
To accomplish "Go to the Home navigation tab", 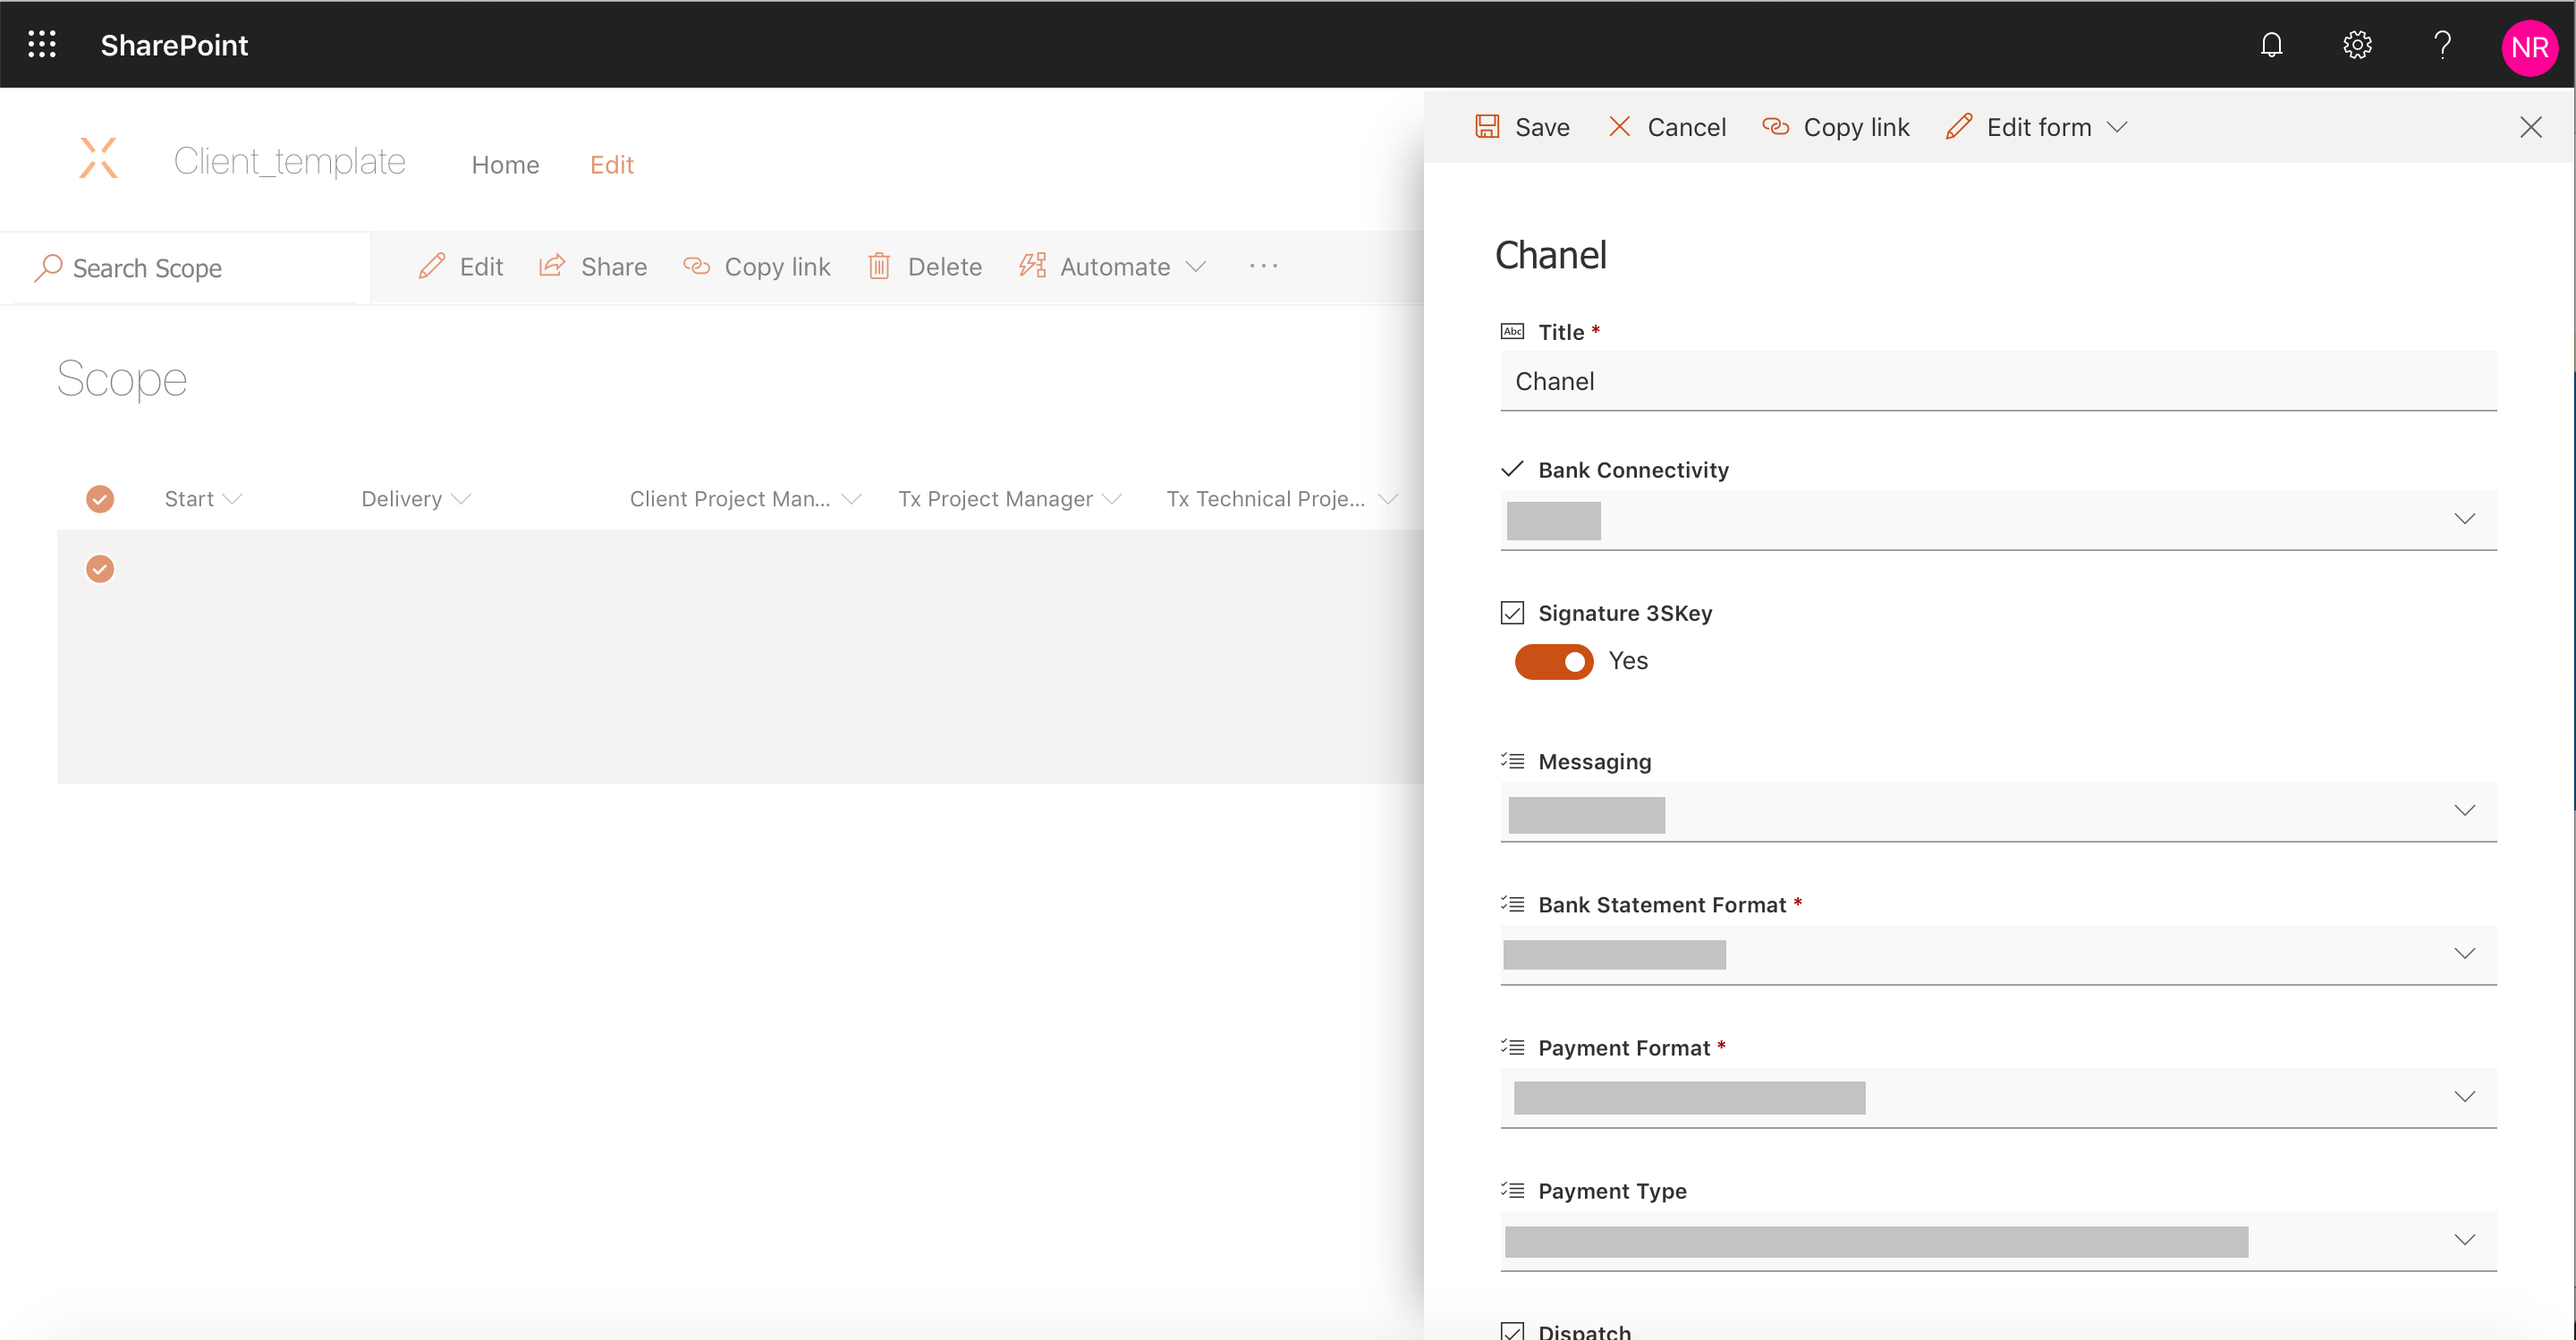I will [x=505, y=165].
